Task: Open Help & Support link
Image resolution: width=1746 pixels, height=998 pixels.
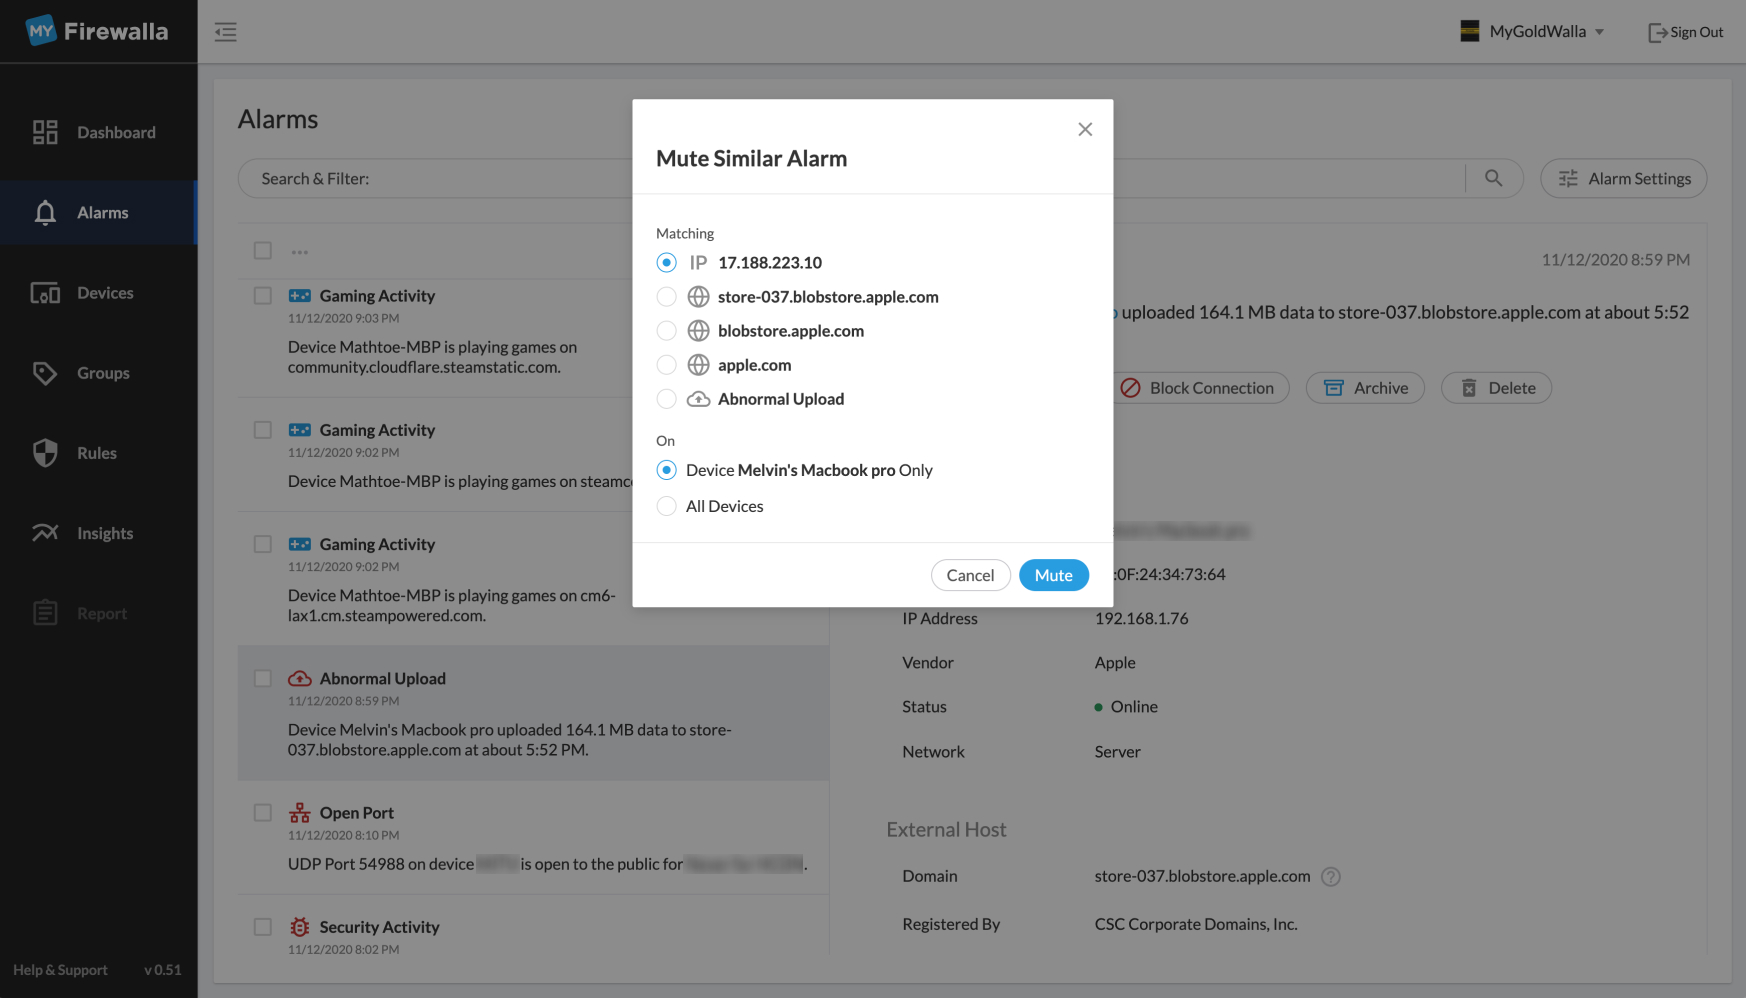Action: (x=60, y=970)
